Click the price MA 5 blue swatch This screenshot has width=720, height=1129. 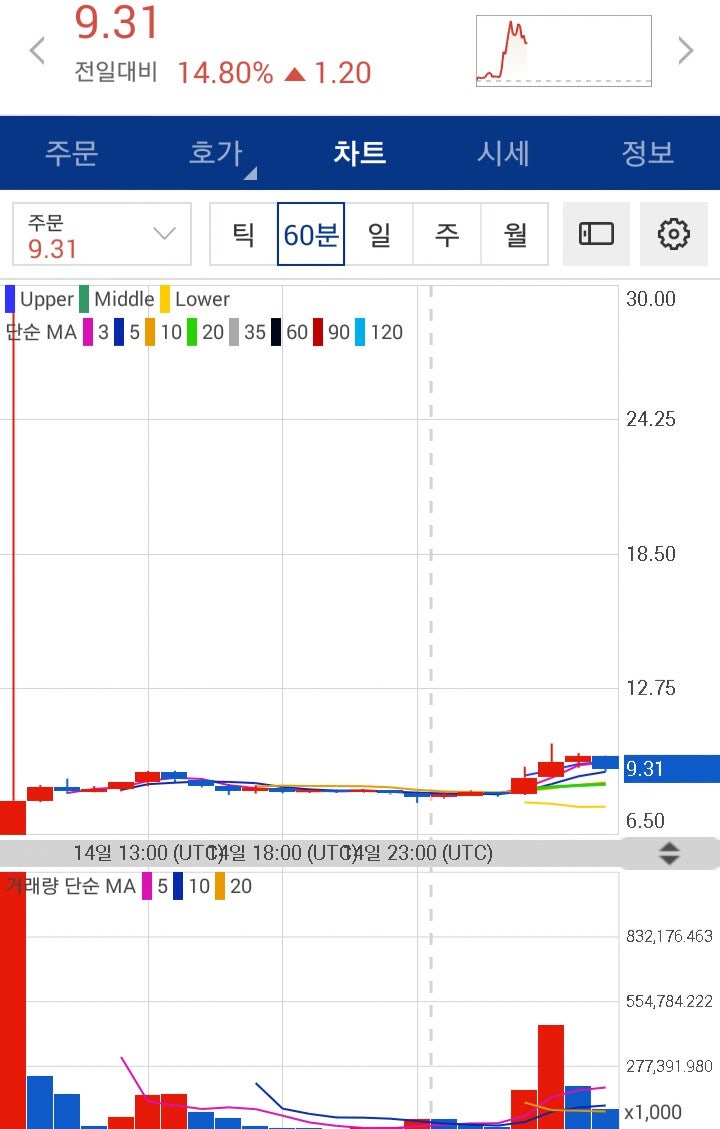pos(120,332)
